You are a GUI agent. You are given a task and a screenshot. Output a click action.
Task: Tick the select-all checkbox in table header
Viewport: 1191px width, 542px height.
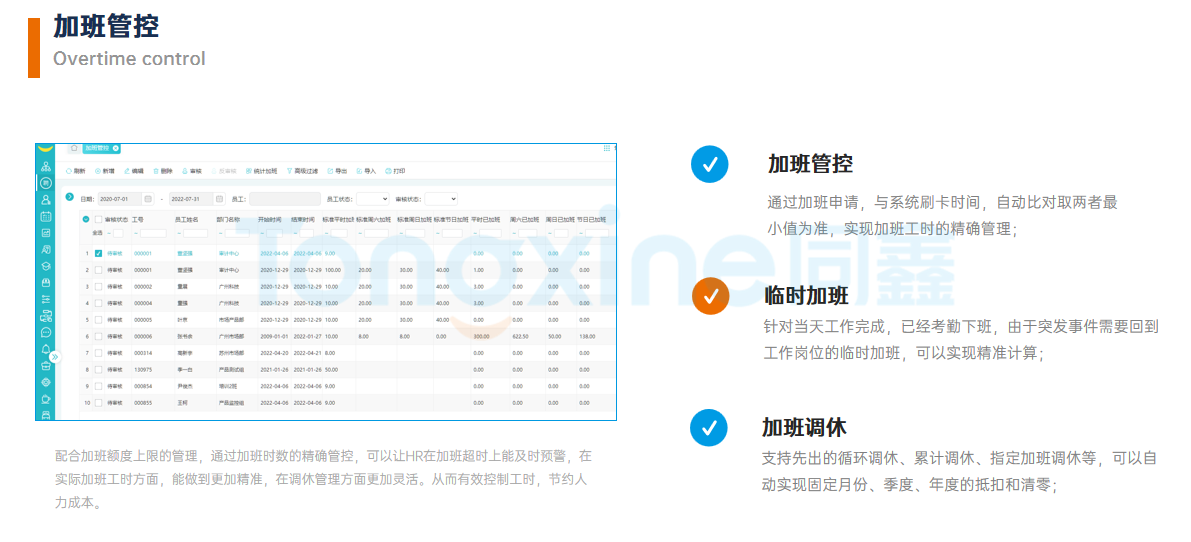click(98, 219)
